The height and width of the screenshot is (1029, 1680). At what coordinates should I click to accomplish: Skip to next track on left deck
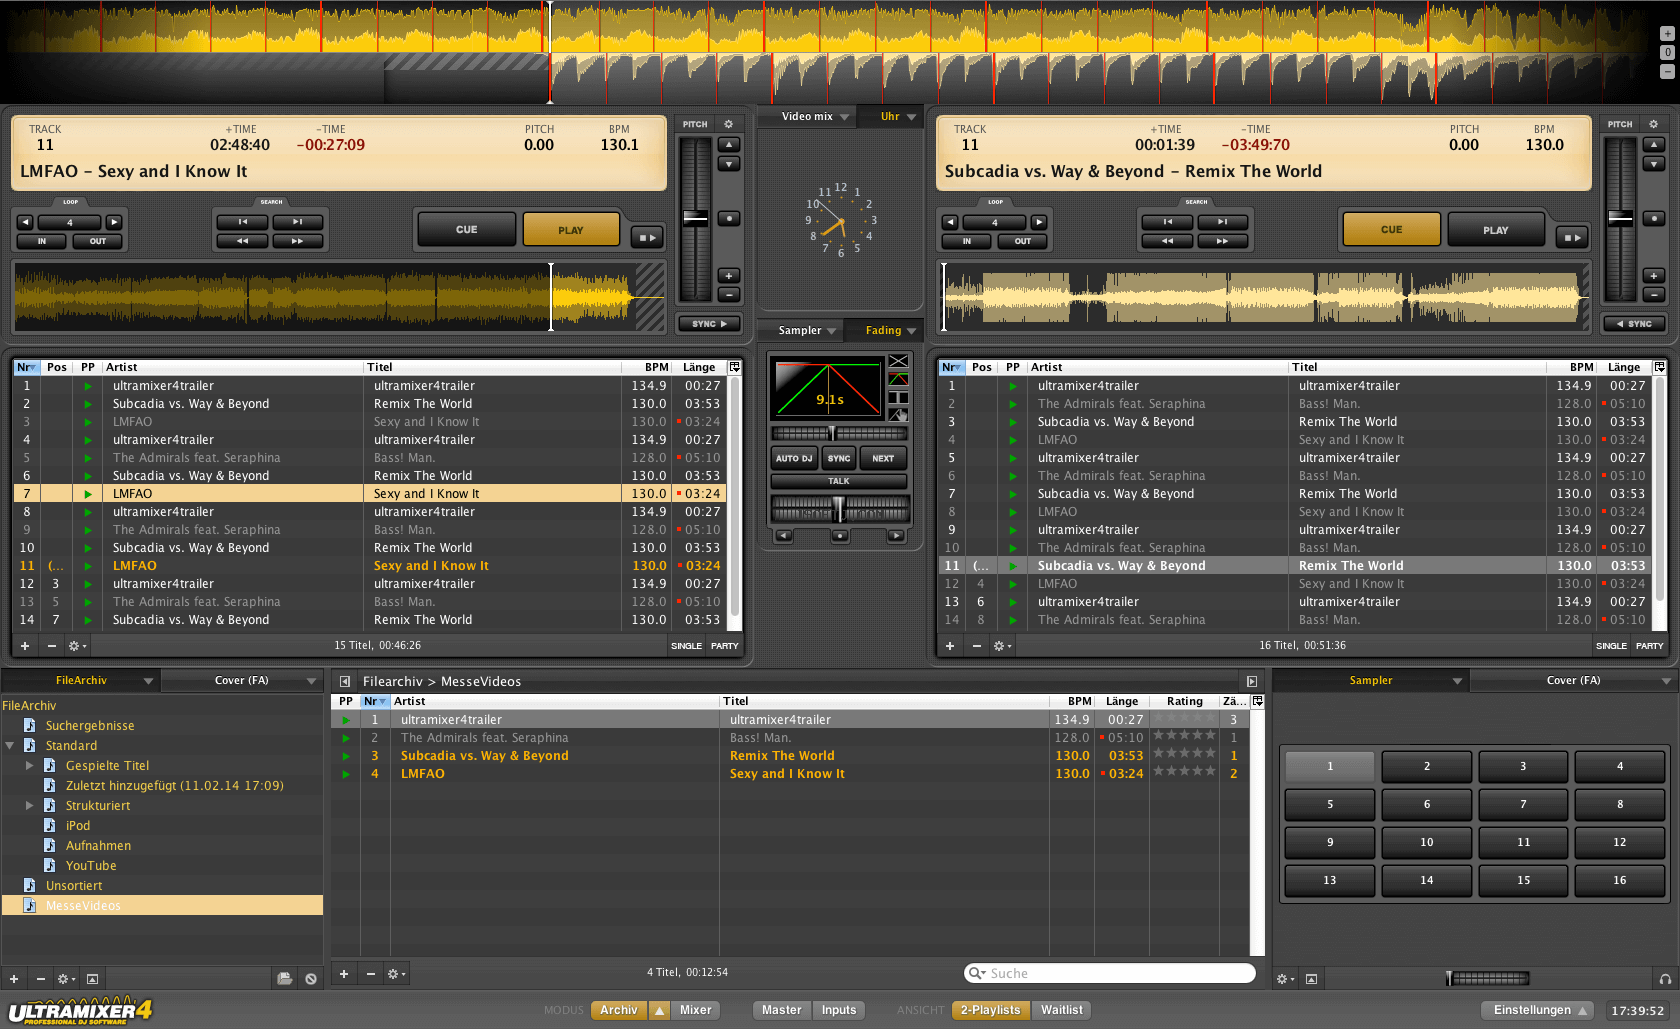(x=297, y=222)
